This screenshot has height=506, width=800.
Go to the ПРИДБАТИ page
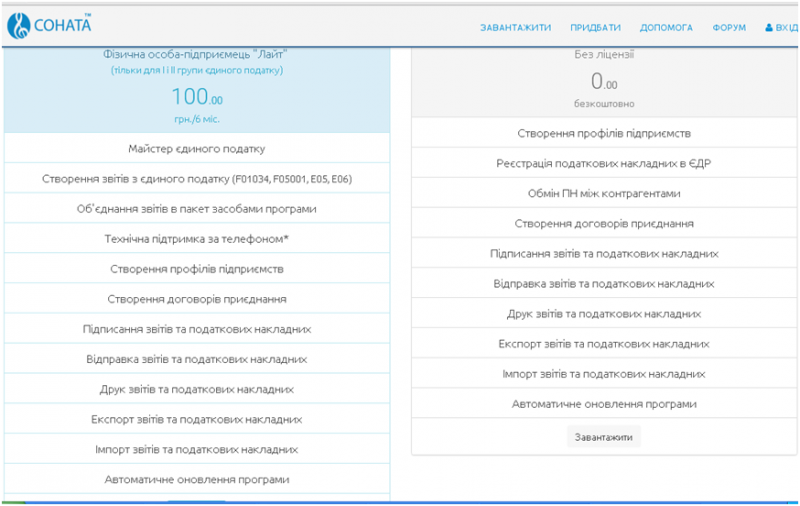tap(595, 28)
